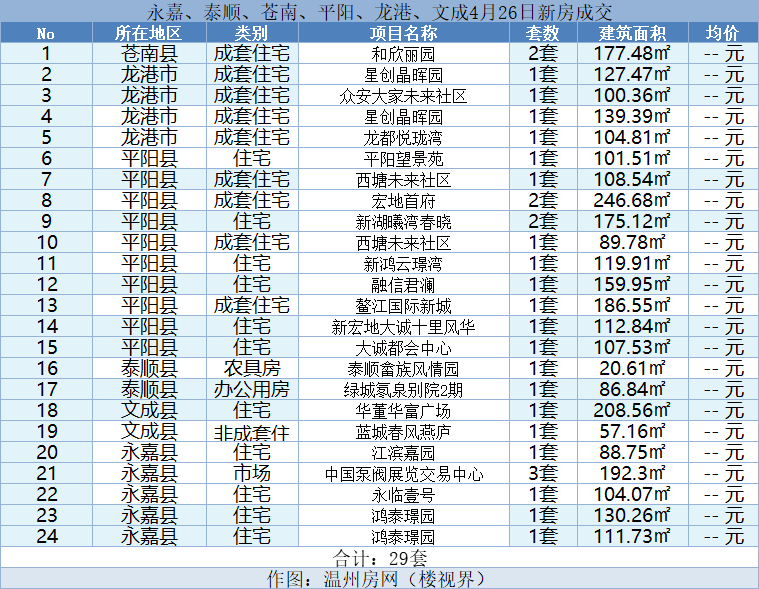
Task: Select the 江滨嘉园 project cell
Action: [x=403, y=453]
